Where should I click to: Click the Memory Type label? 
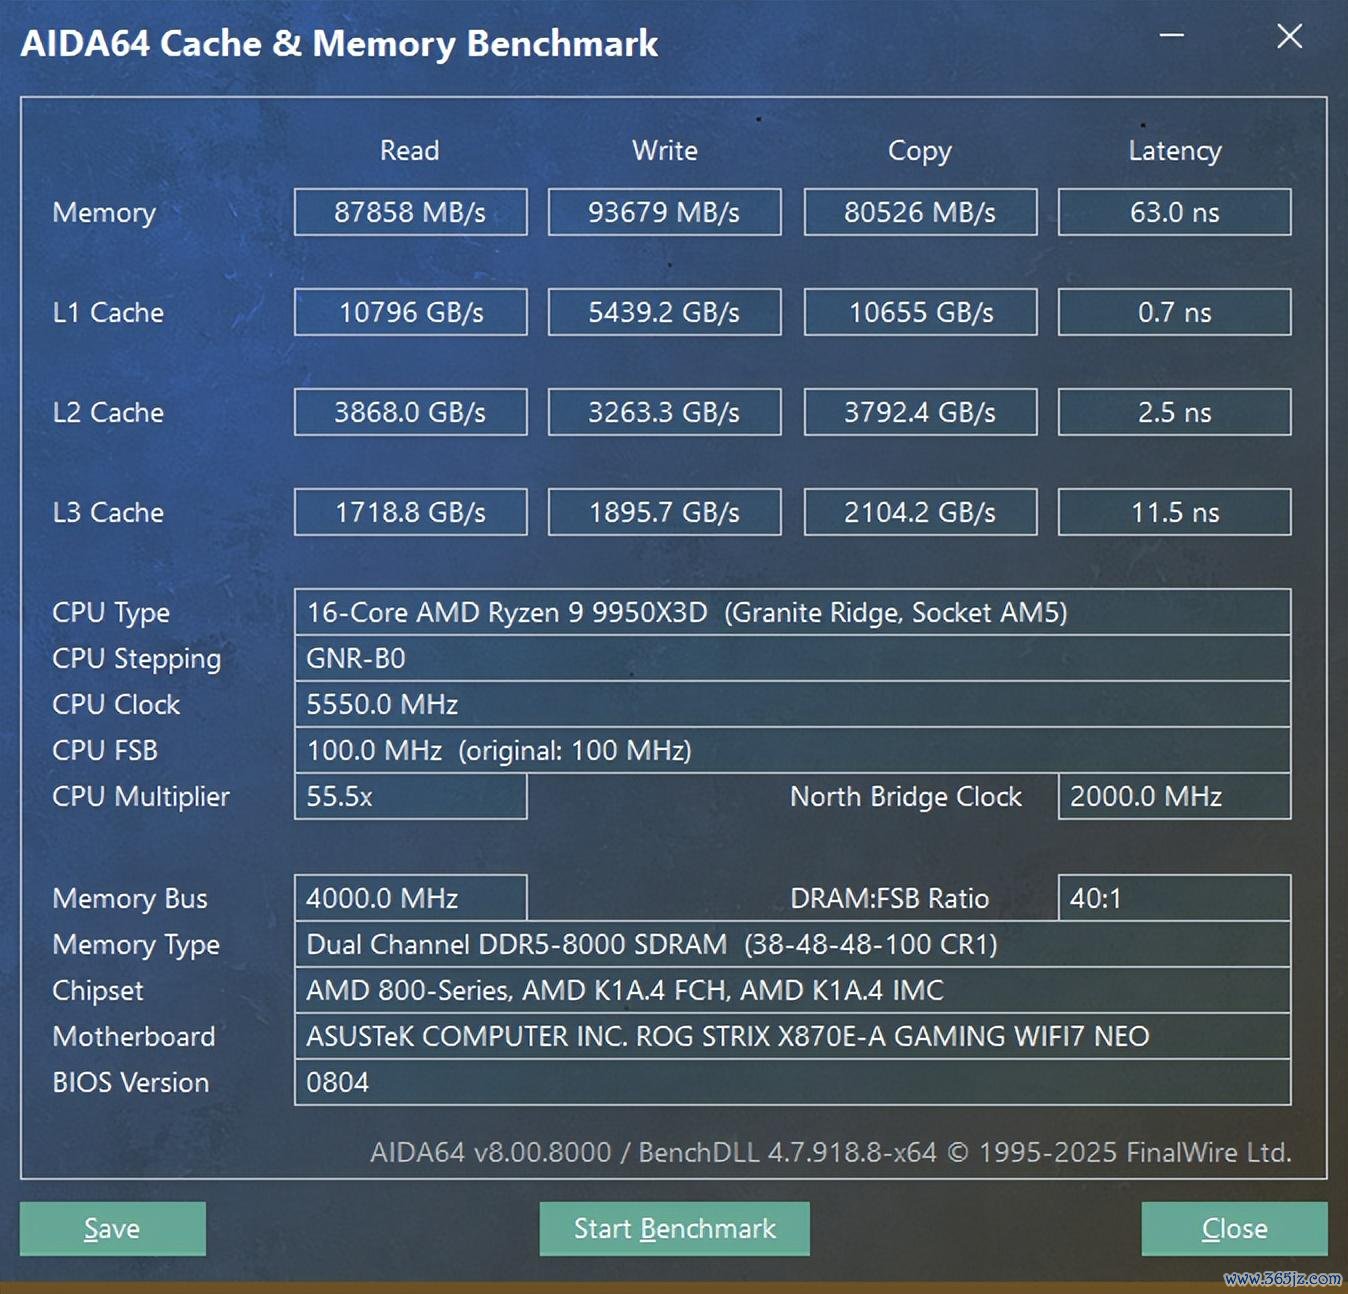click(x=136, y=945)
